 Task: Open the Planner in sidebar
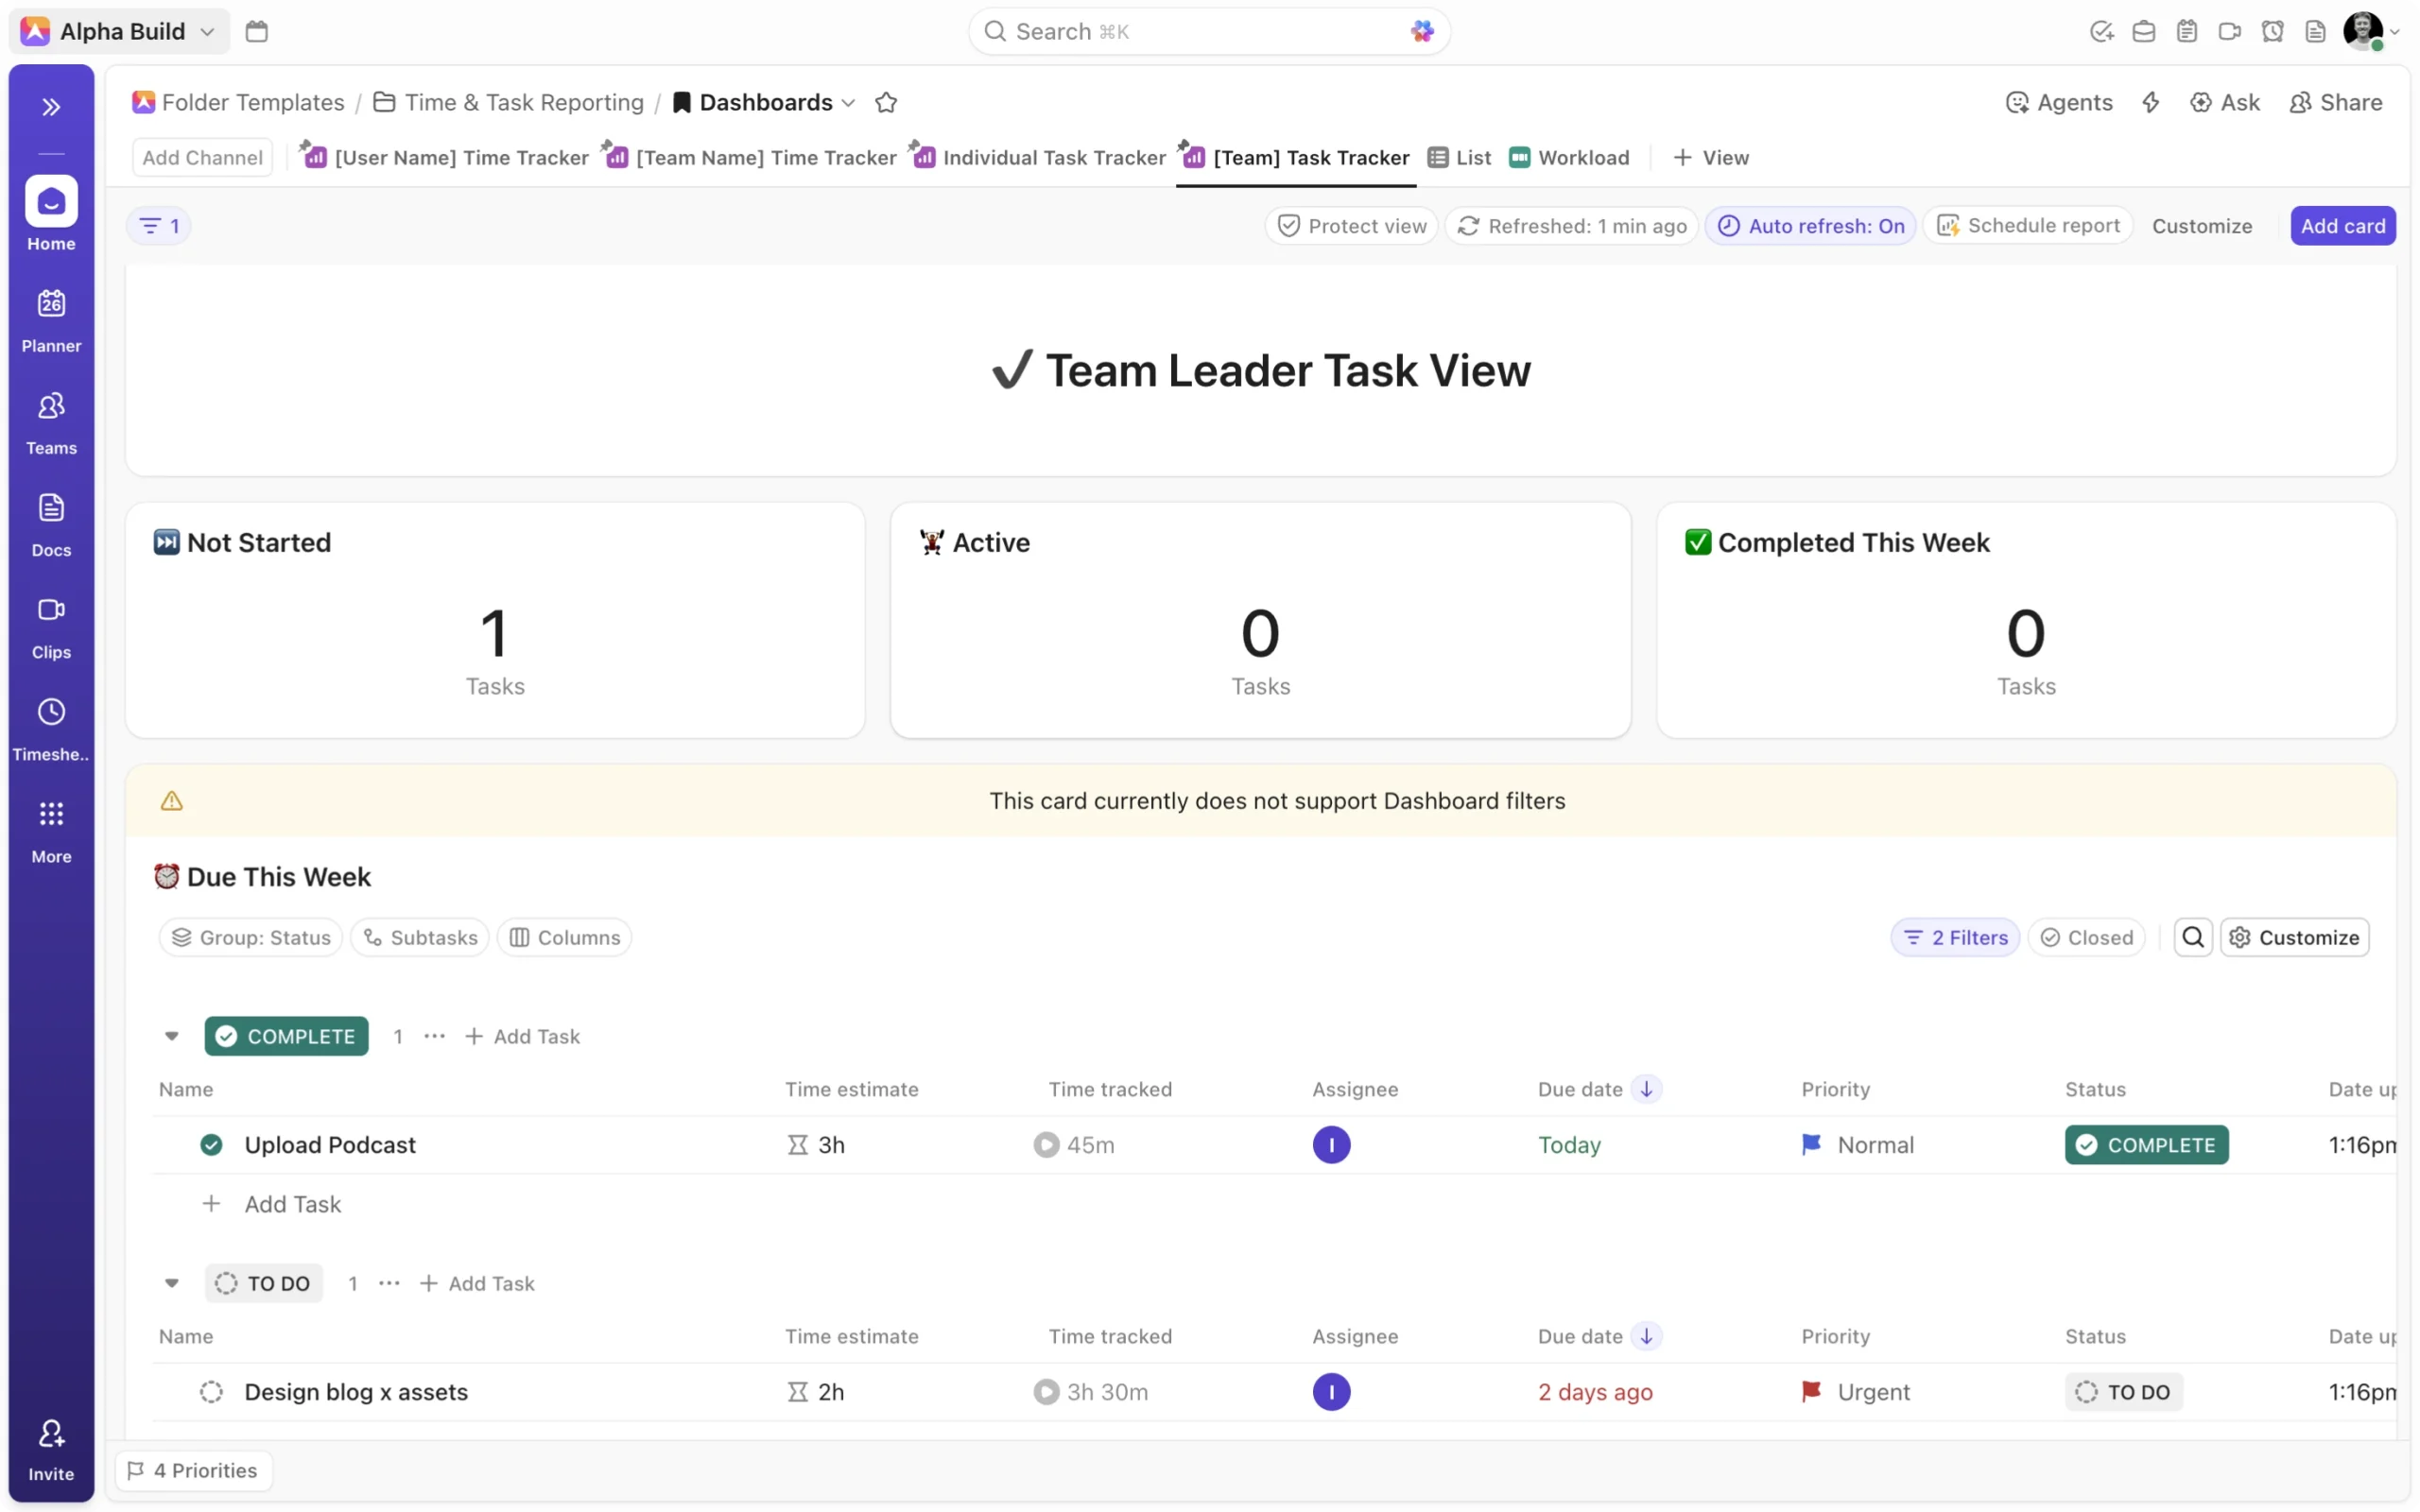[51, 320]
